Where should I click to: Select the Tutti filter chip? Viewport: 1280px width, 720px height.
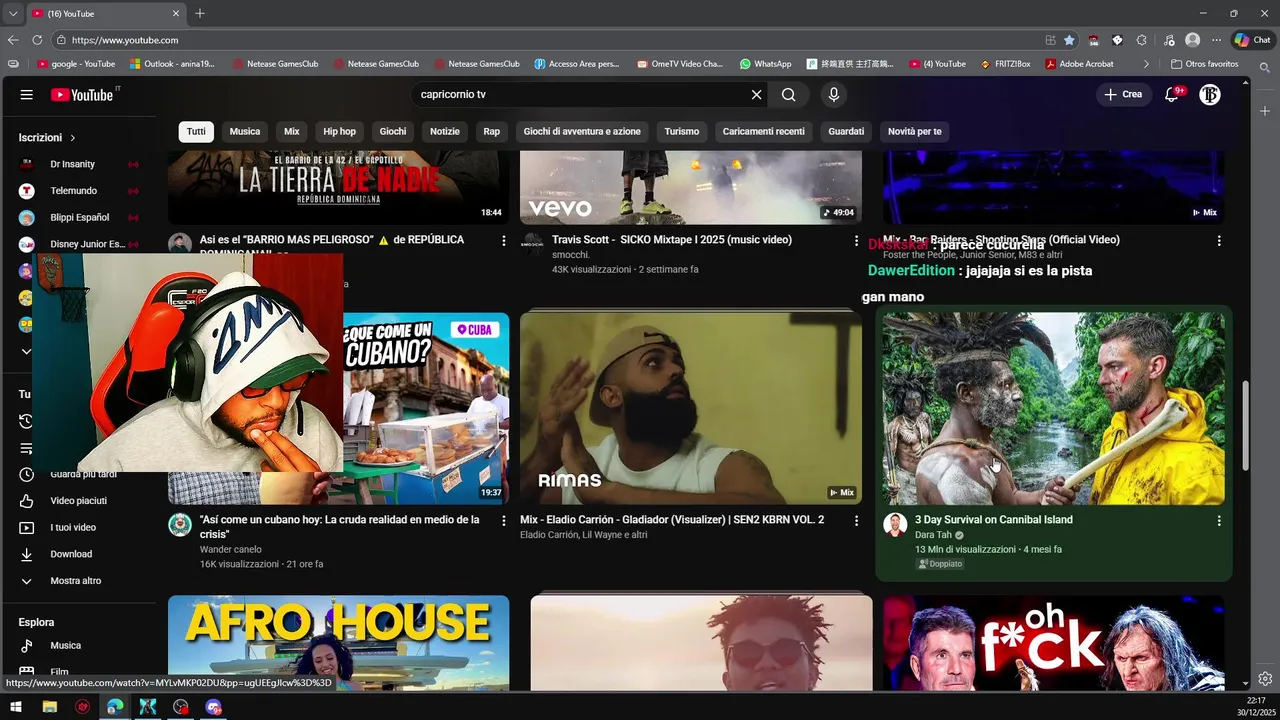(196, 131)
